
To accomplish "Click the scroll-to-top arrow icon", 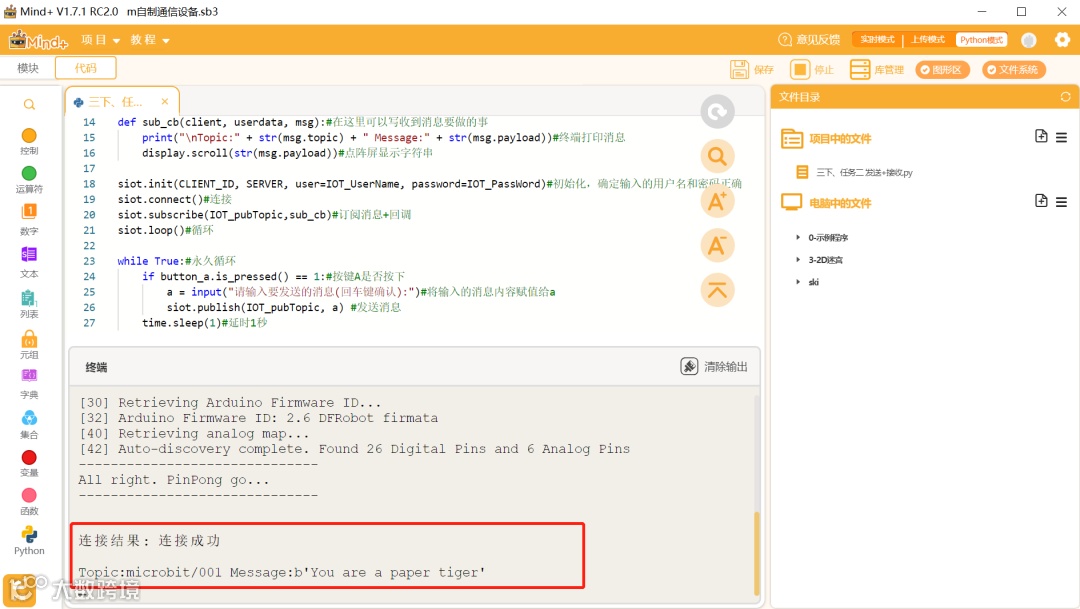I will point(717,290).
